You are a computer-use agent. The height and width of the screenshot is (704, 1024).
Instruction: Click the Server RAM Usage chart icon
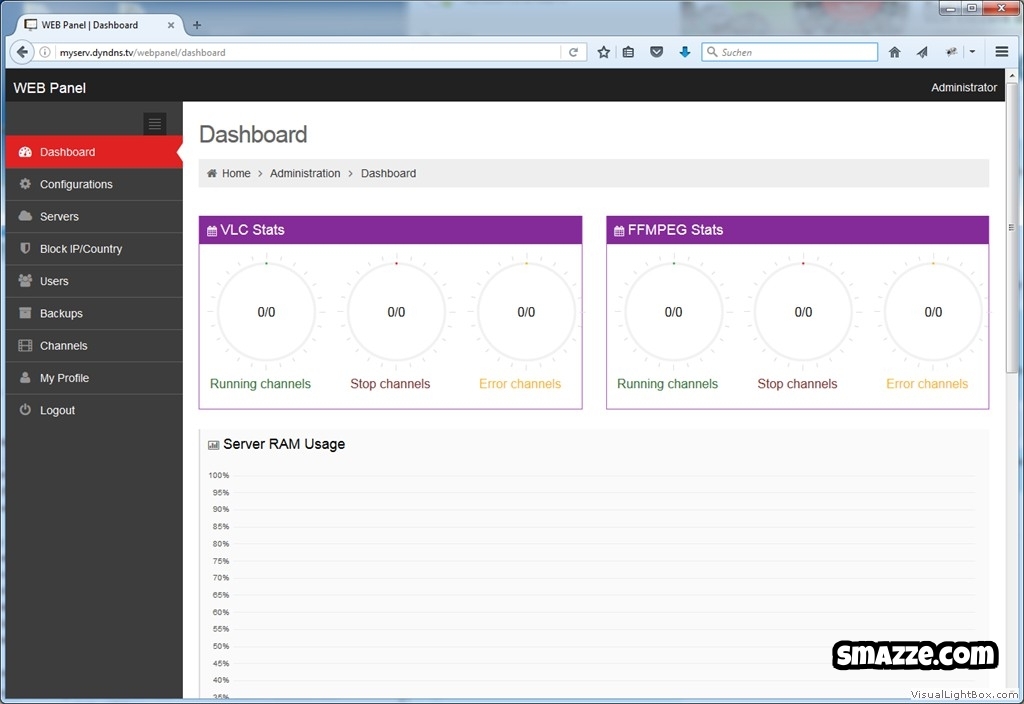tap(213, 445)
